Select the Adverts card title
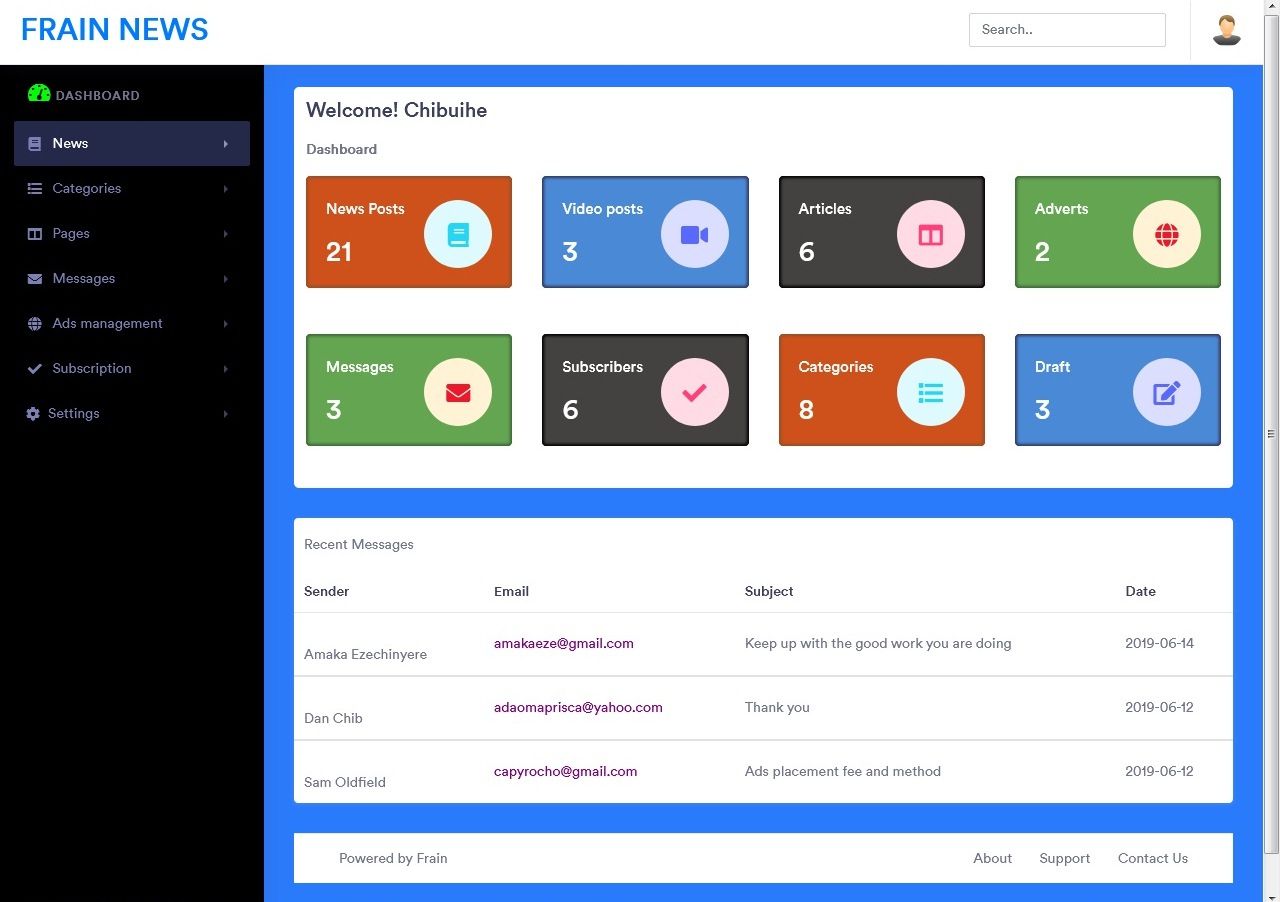Screen dimensions: 1280x902 coord(1061,209)
